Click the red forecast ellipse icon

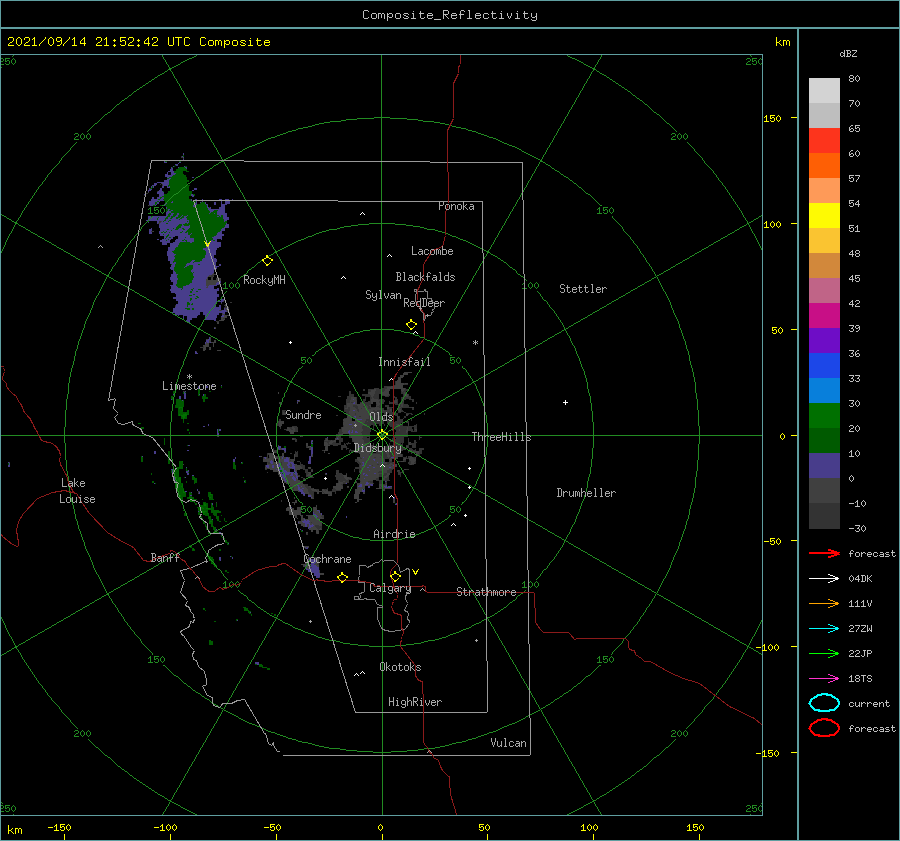pyautogui.click(x=824, y=728)
